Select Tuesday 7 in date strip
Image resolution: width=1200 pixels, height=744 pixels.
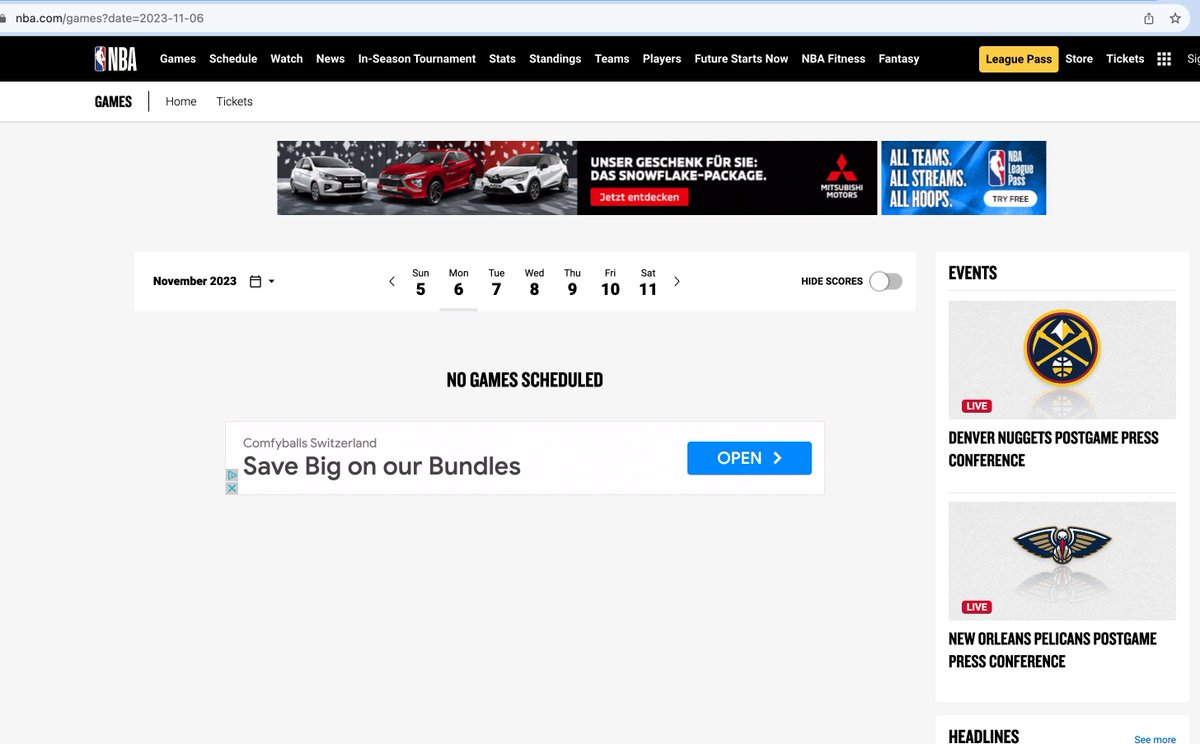click(x=496, y=282)
